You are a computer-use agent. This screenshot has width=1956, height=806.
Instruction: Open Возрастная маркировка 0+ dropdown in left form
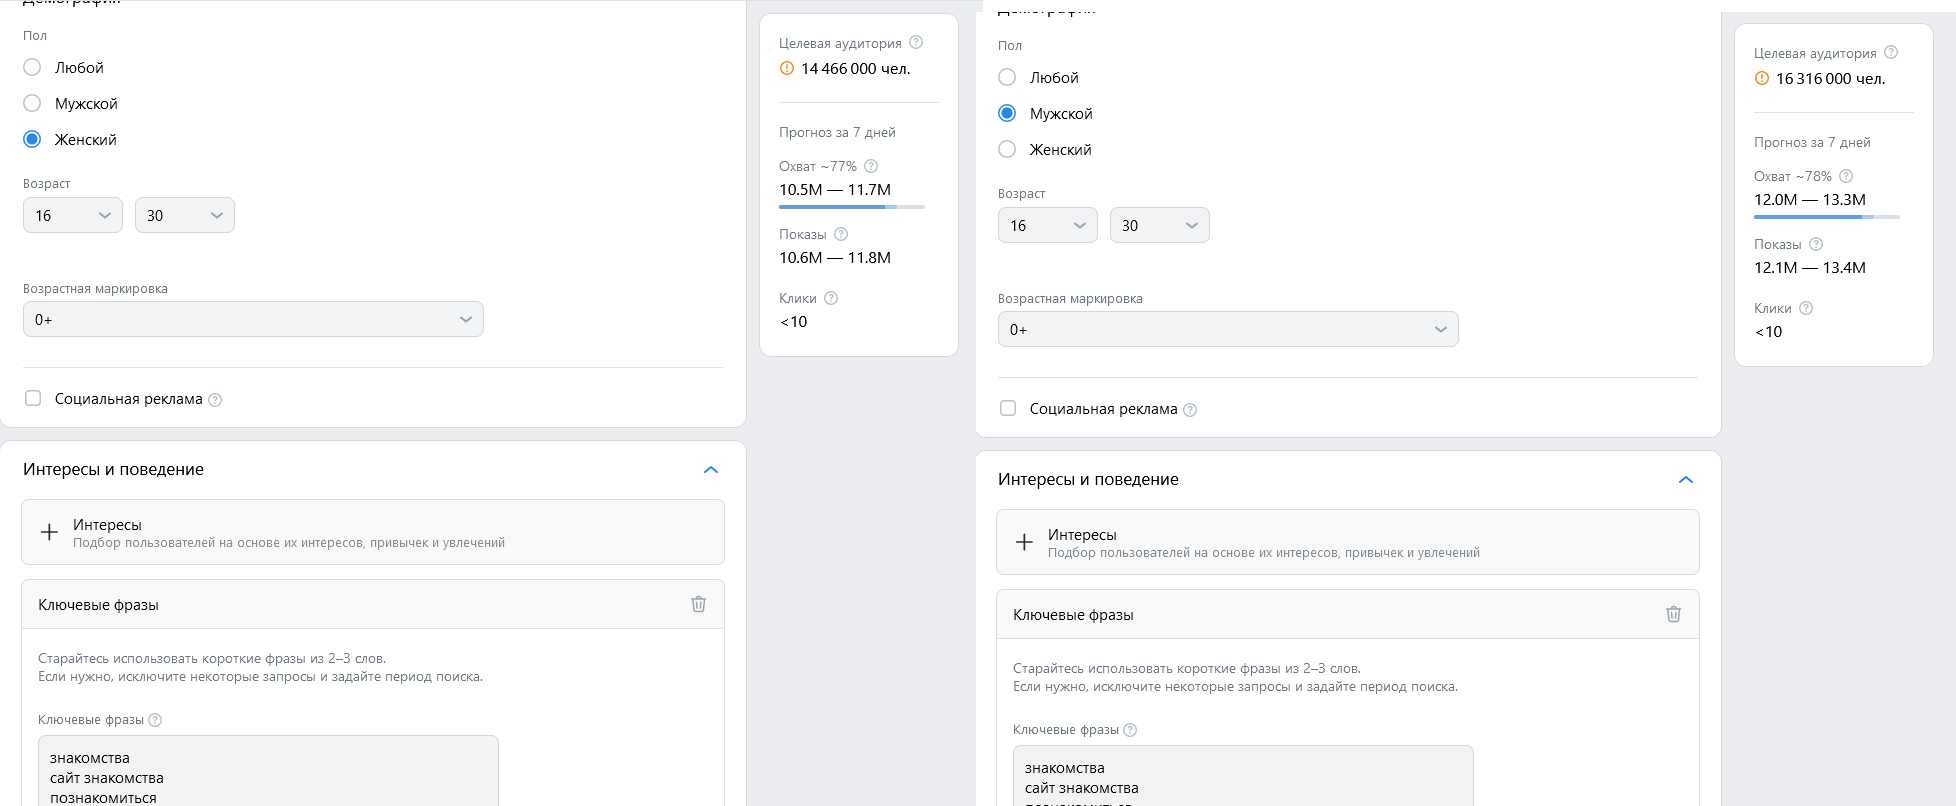point(253,319)
